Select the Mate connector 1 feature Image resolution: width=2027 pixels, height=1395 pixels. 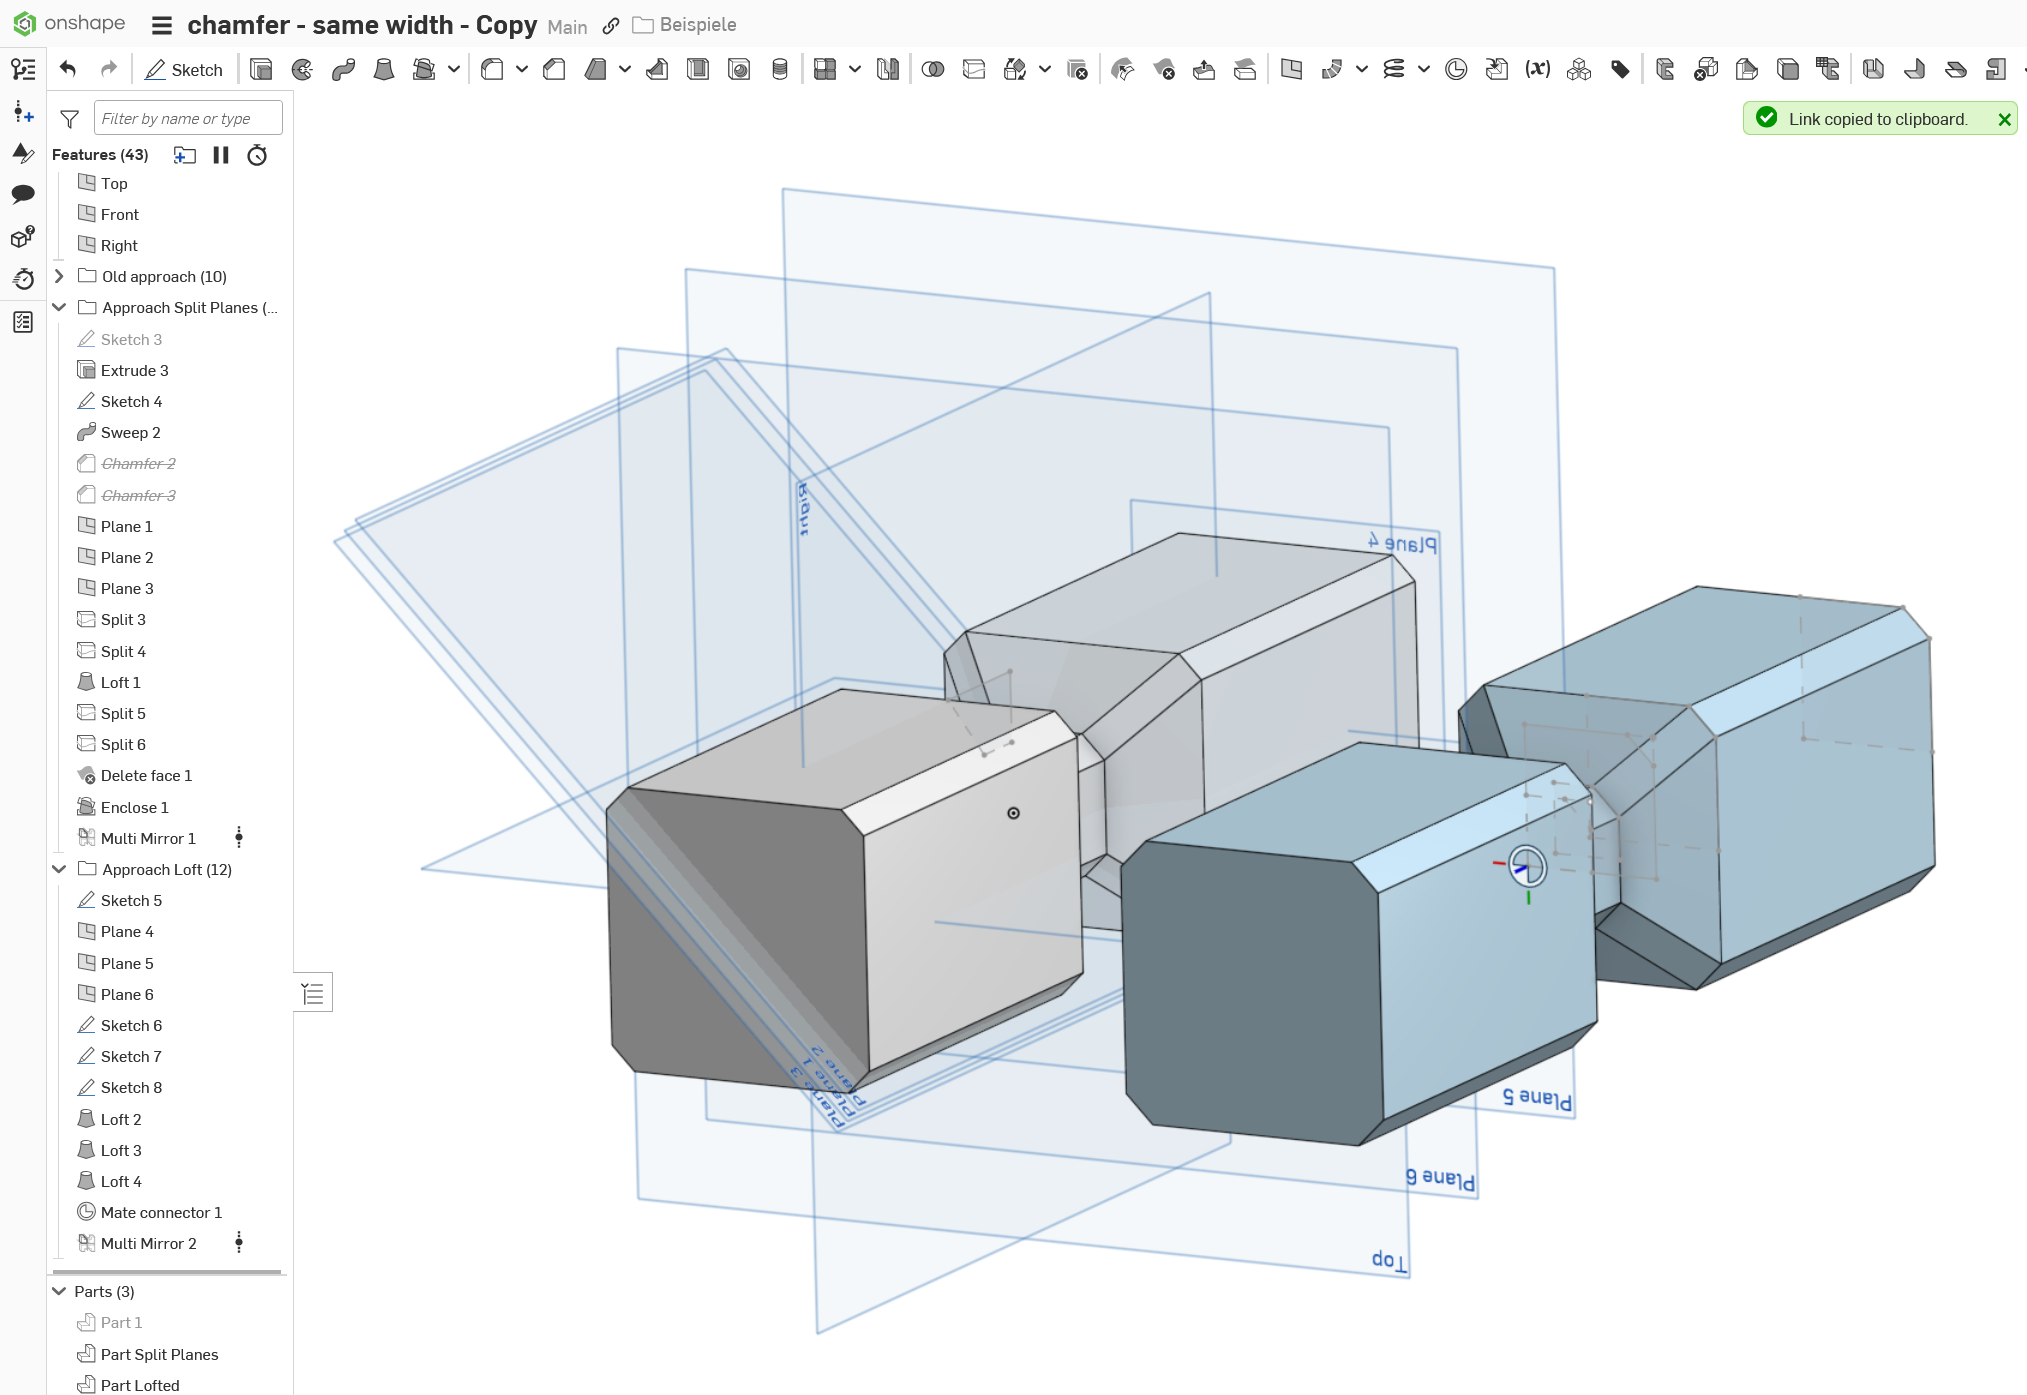click(x=161, y=1212)
